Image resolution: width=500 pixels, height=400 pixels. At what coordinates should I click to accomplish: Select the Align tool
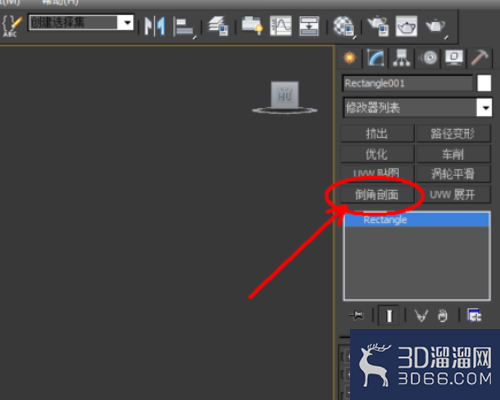(185, 27)
